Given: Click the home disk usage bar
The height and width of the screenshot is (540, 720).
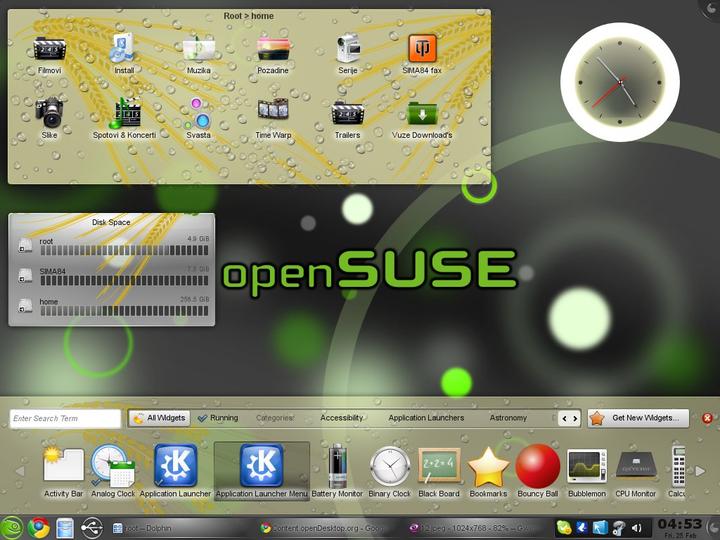Looking at the screenshot, I should pos(124,311).
